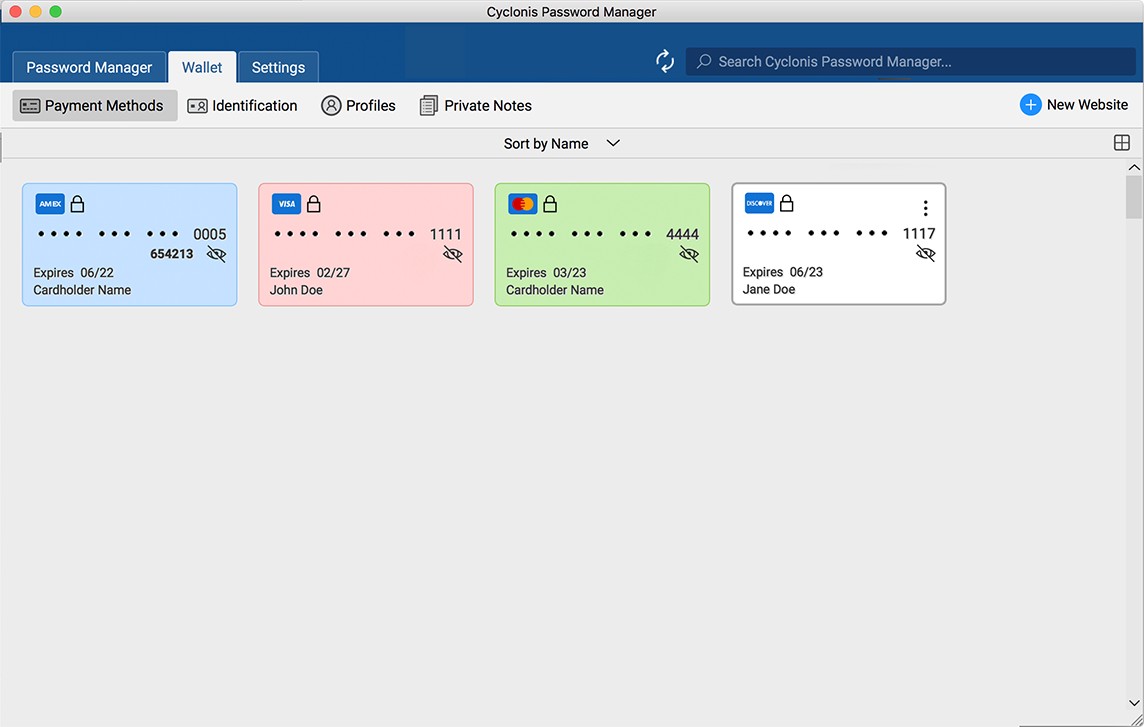Viewport: 1144px width, 727px height.
Task: Toggle visibility of Discover card ending 1117
Action: (x=926, y=254)
